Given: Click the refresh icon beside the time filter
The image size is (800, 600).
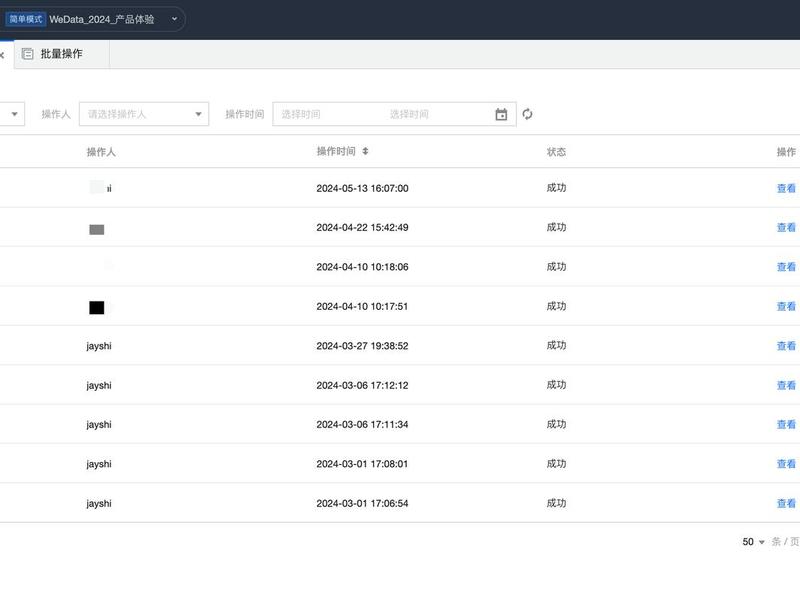Looking at the screenshot, I should coord(527,114).
